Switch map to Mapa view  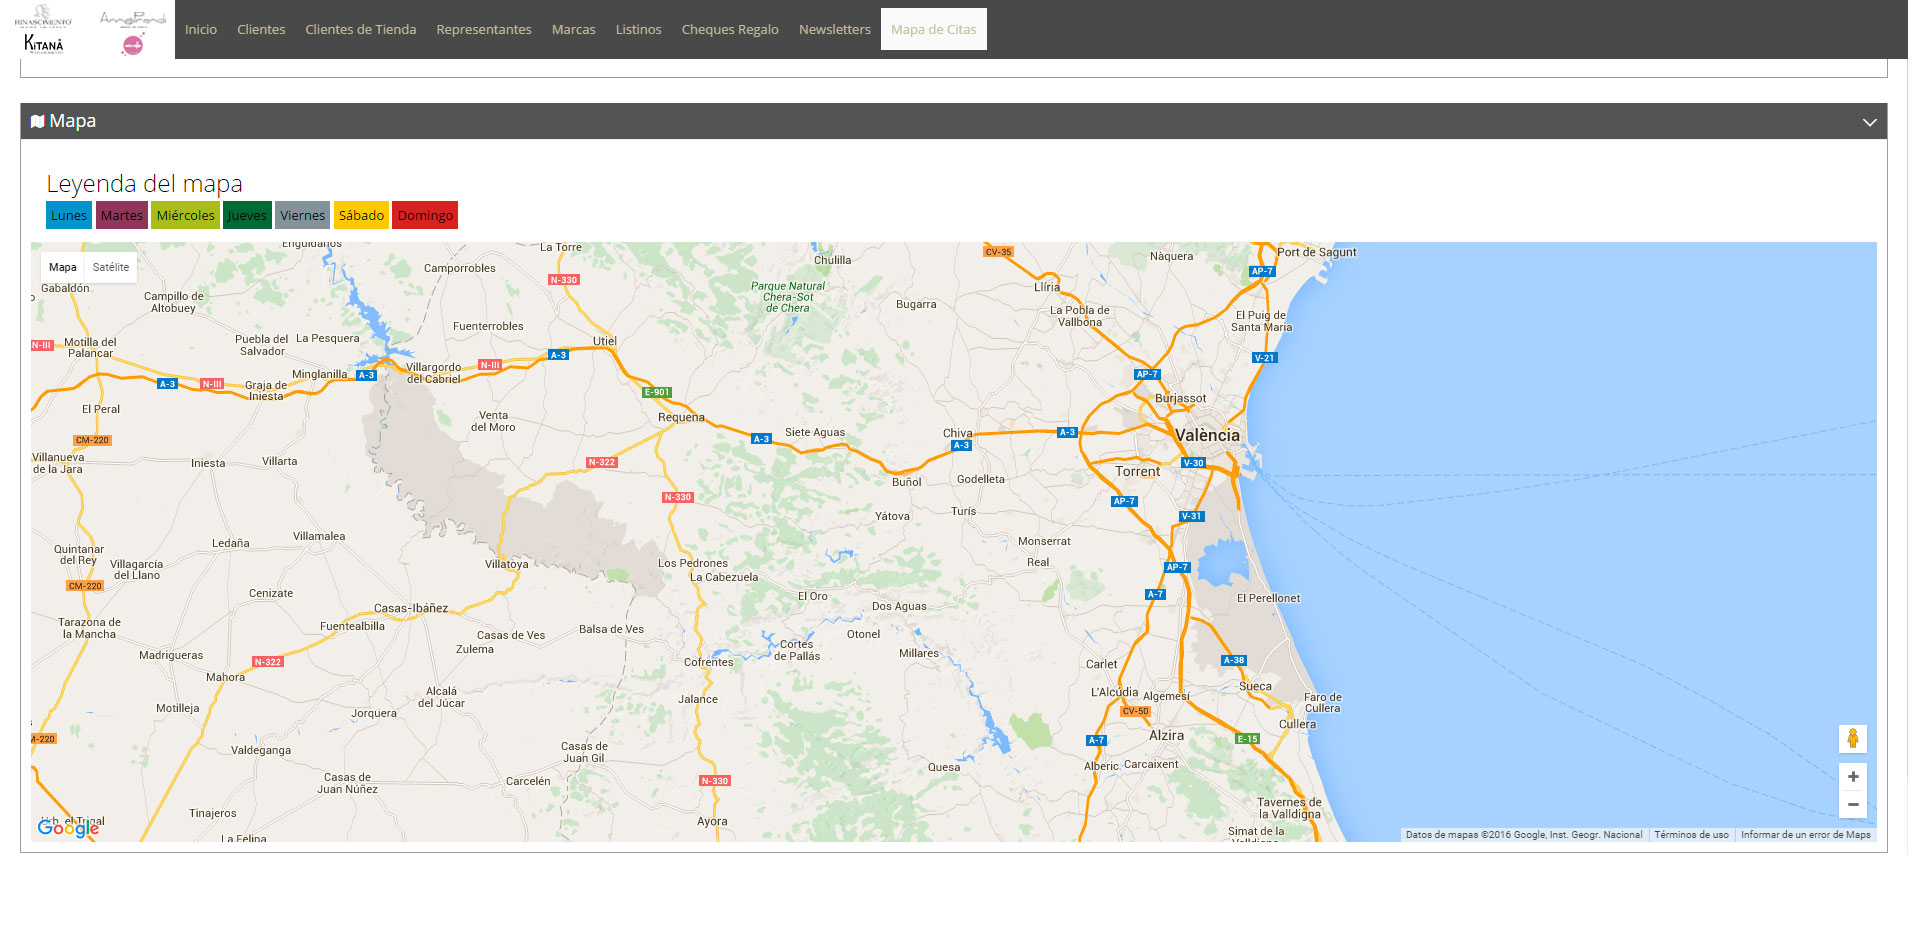(62, 267)
